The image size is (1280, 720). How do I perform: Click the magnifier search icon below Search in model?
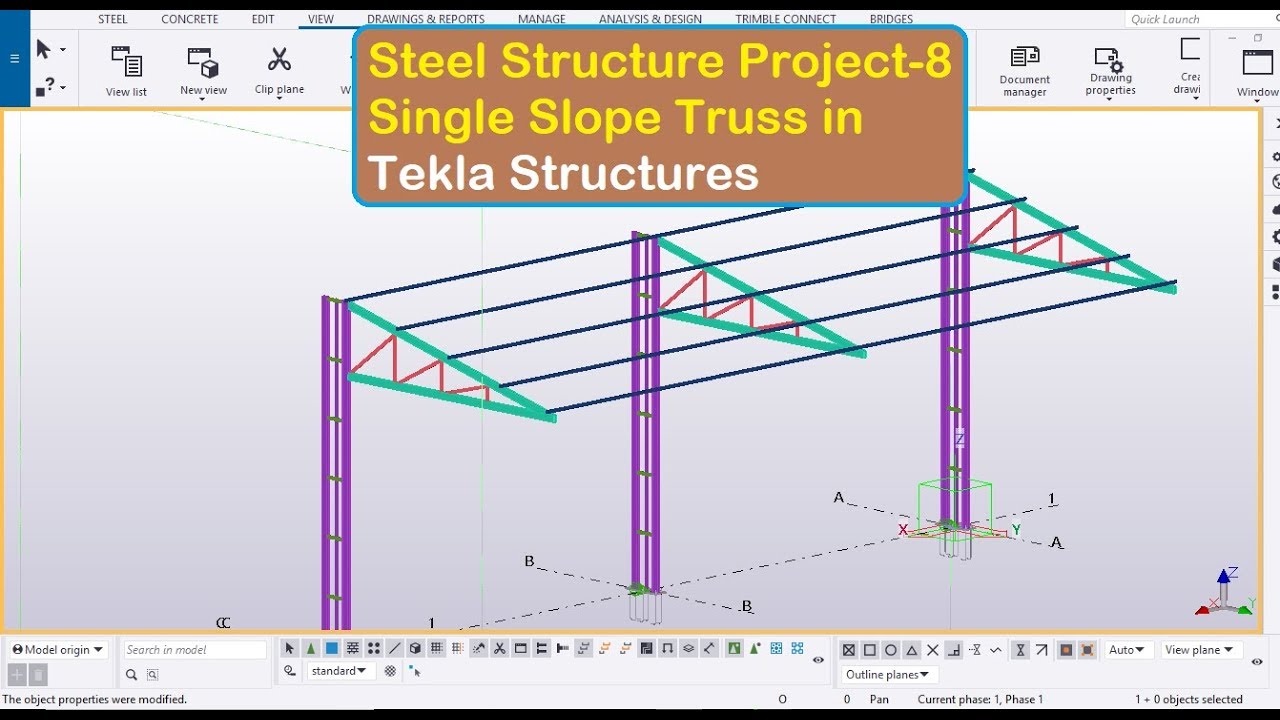point(131,675)
